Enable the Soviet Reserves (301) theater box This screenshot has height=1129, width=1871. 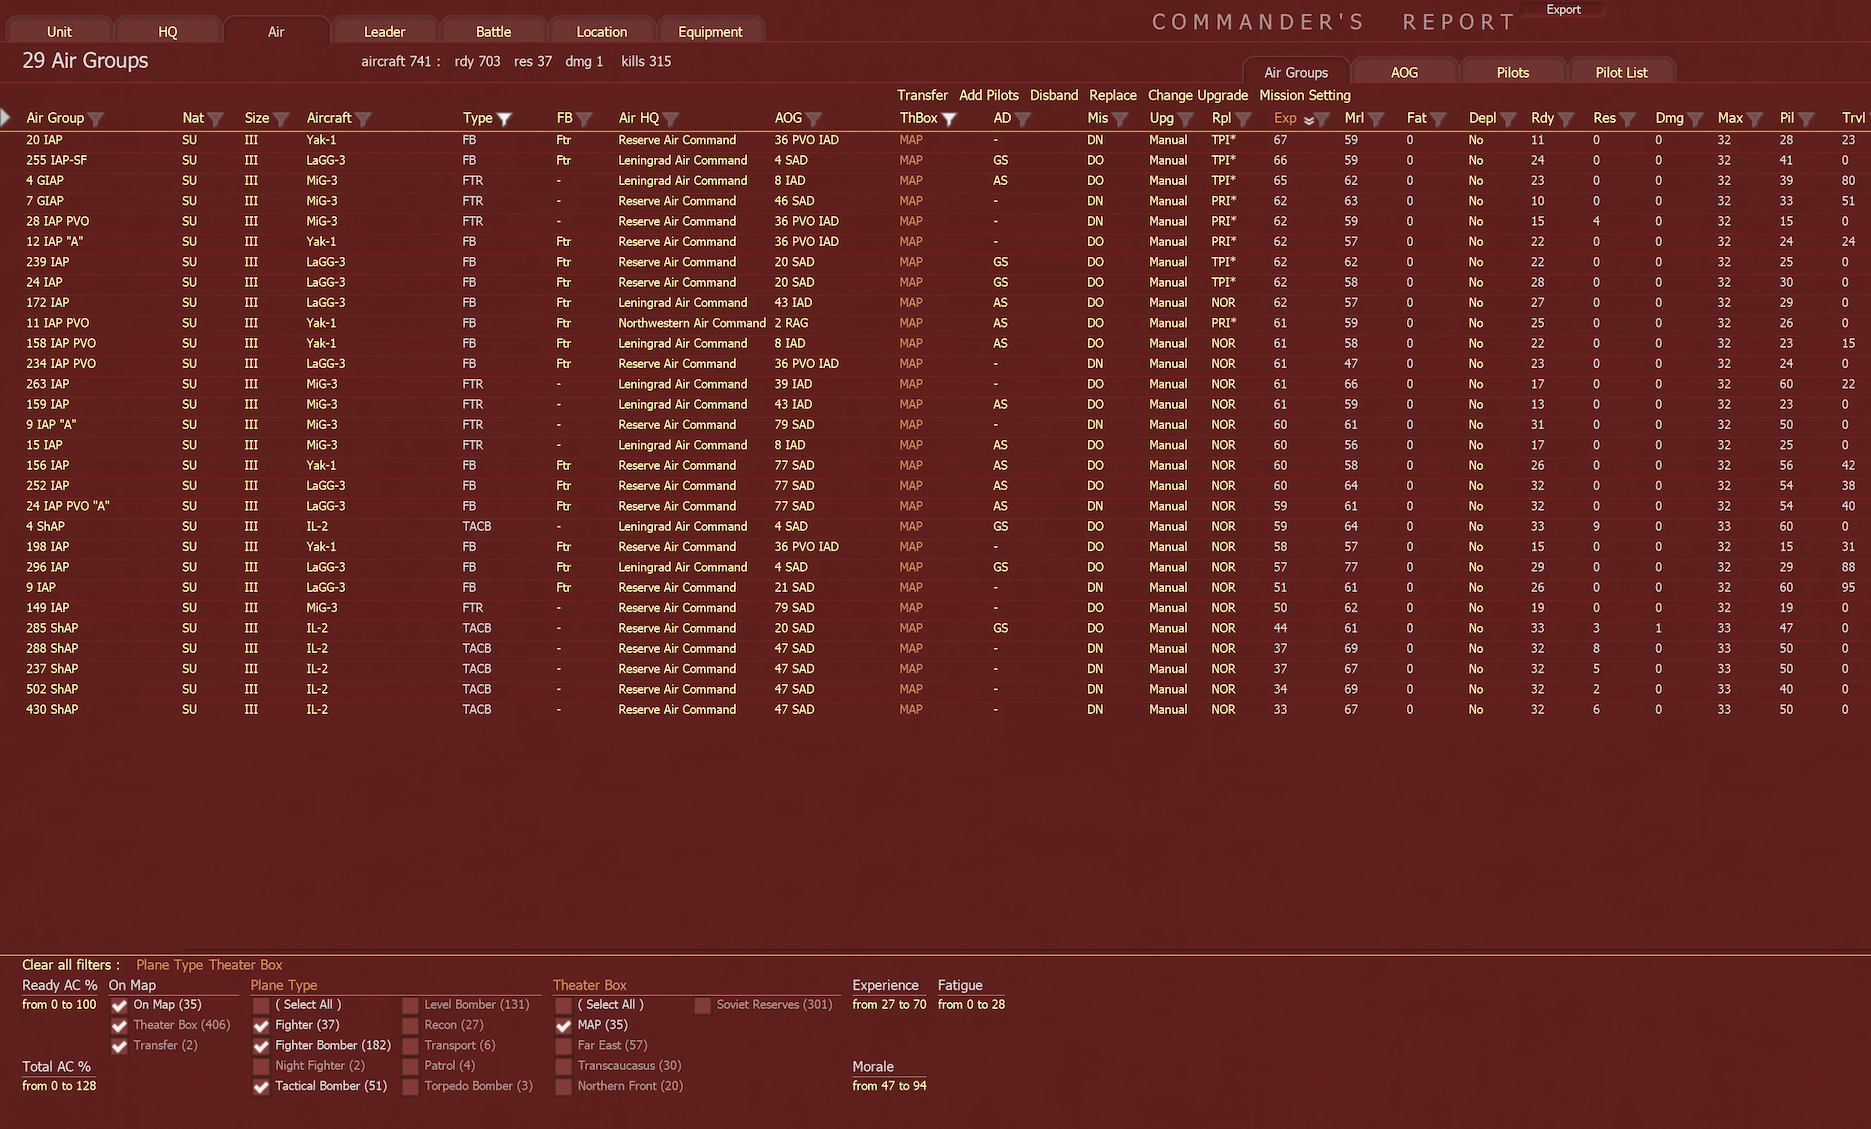(x=702, y=1005)
